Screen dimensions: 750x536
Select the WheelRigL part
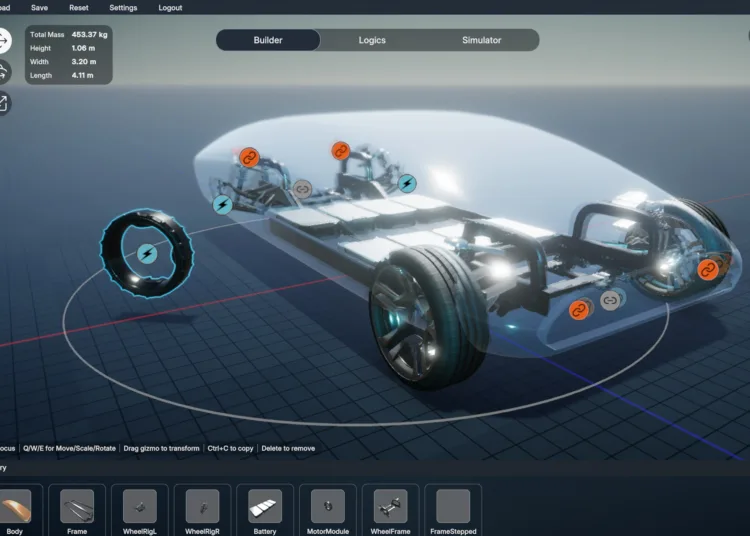[x=139, y=507]
